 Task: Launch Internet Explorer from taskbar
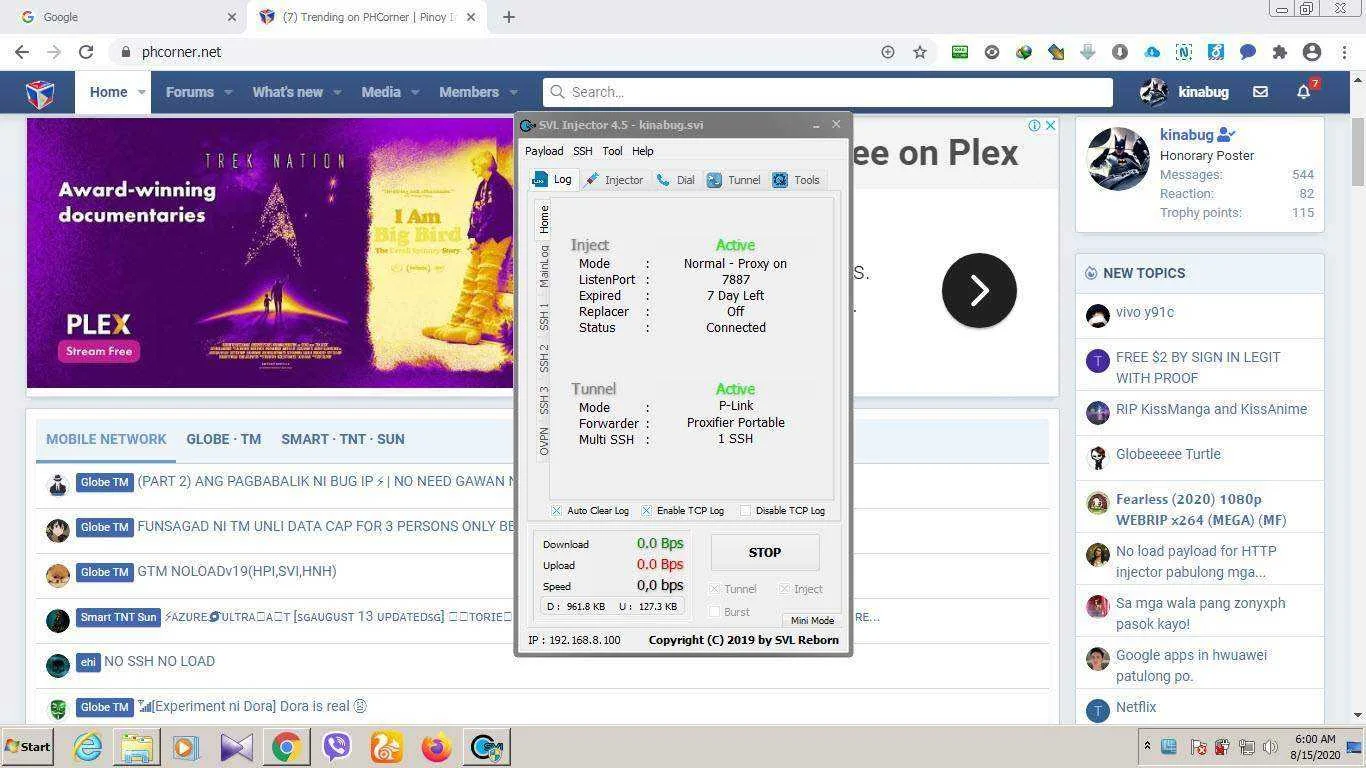pos(87,747)
